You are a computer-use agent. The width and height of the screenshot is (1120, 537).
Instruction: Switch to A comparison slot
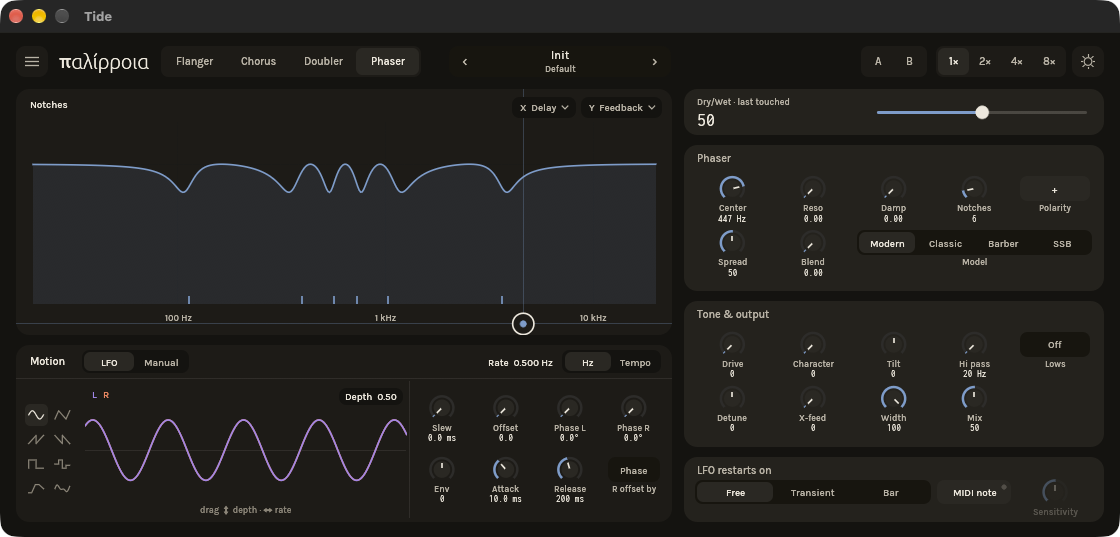878,61
